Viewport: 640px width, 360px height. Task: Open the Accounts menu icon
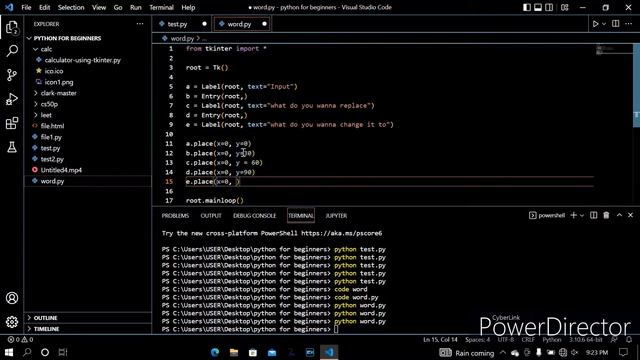[x=12, y=298]
